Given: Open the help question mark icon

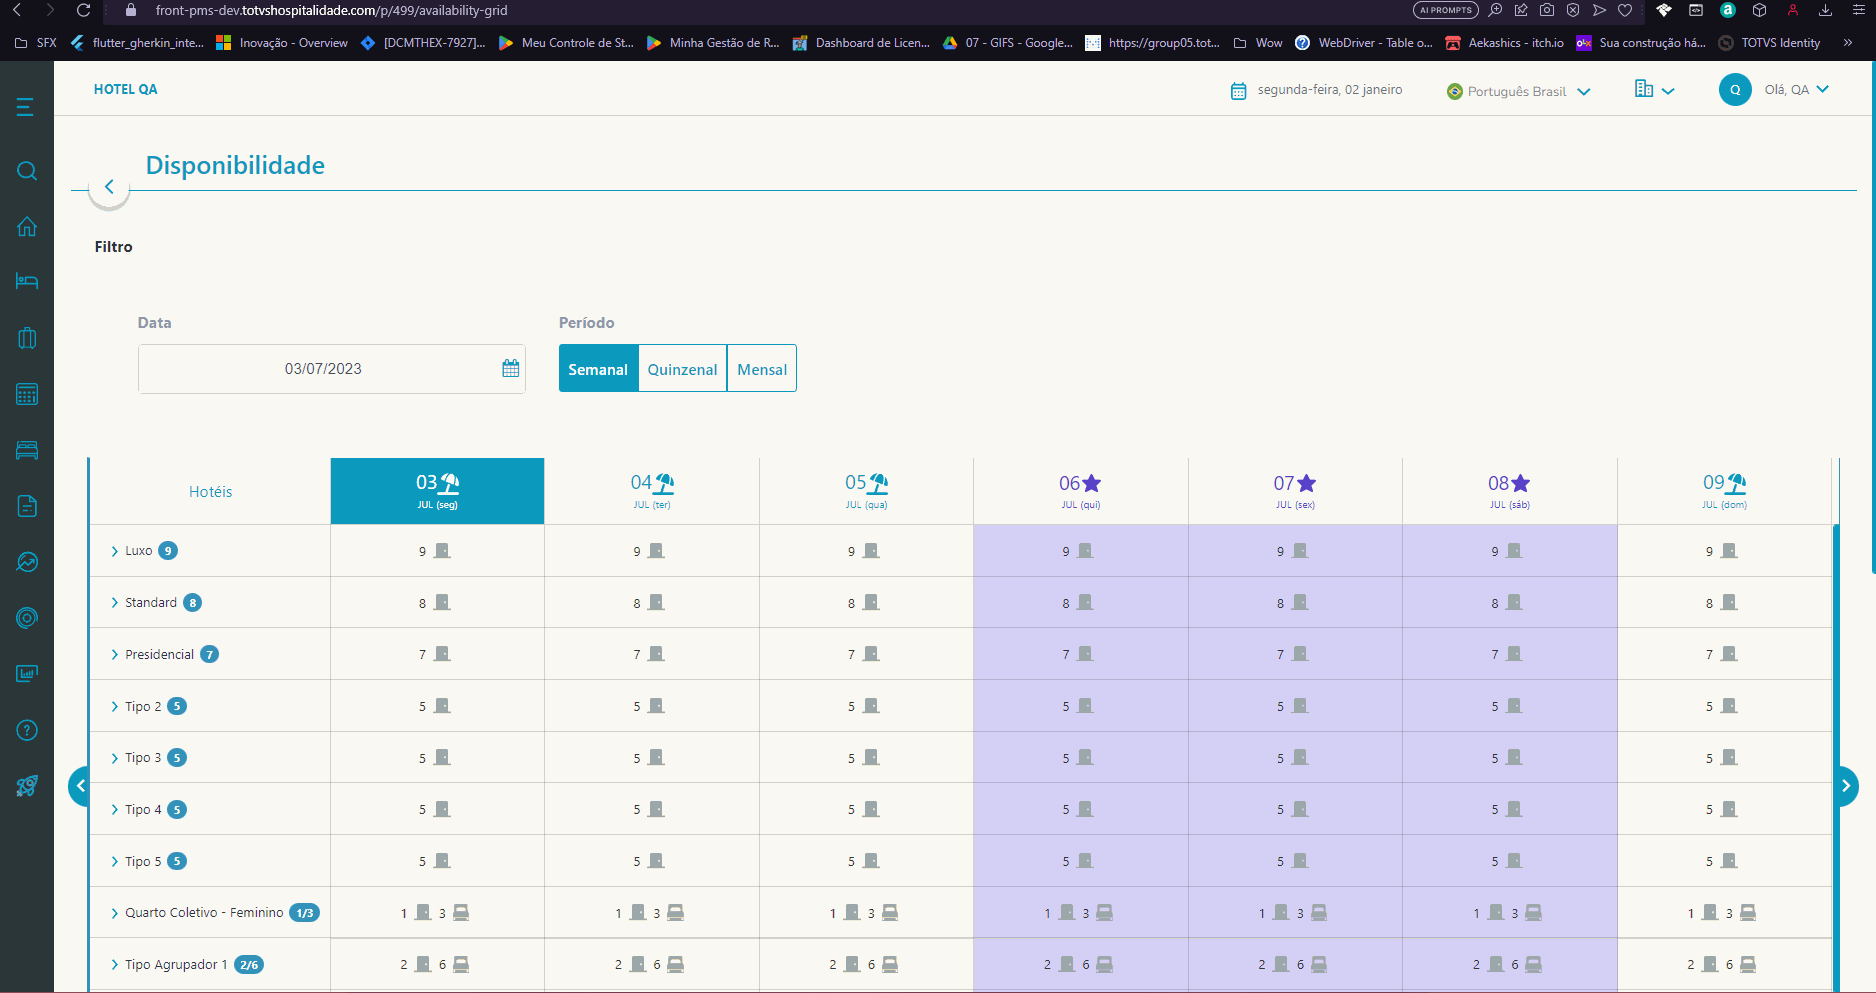Looking at the screenshot, I should 27,730.
